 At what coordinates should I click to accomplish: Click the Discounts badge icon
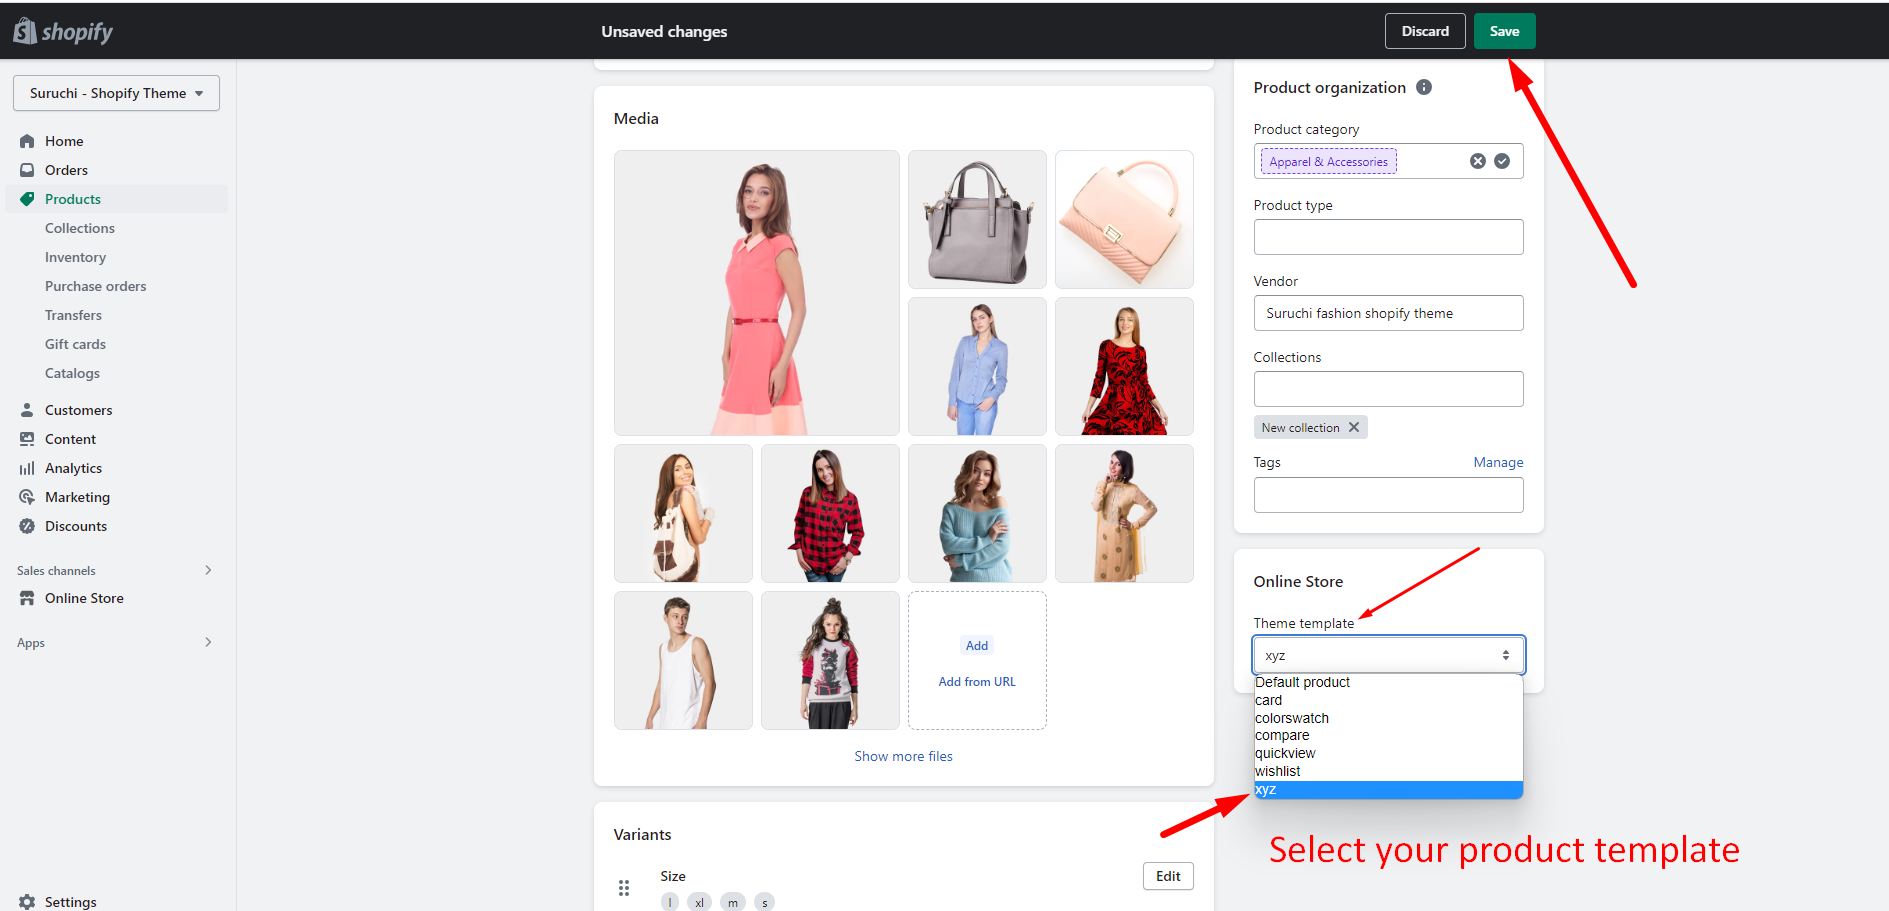pos(27,526)
